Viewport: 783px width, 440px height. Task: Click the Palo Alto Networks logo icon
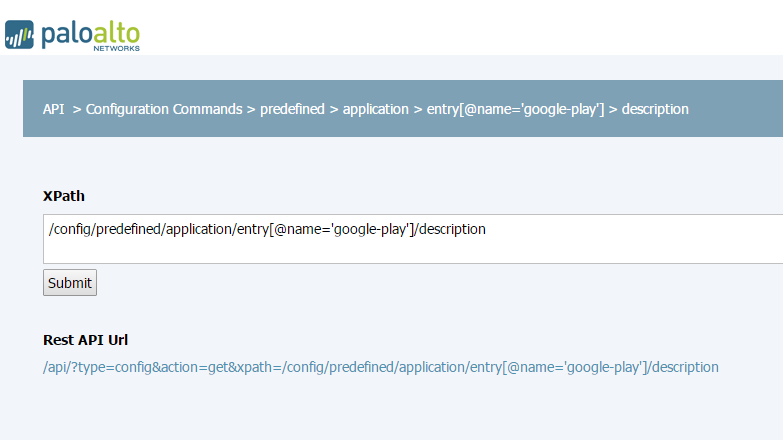point(19,34)
